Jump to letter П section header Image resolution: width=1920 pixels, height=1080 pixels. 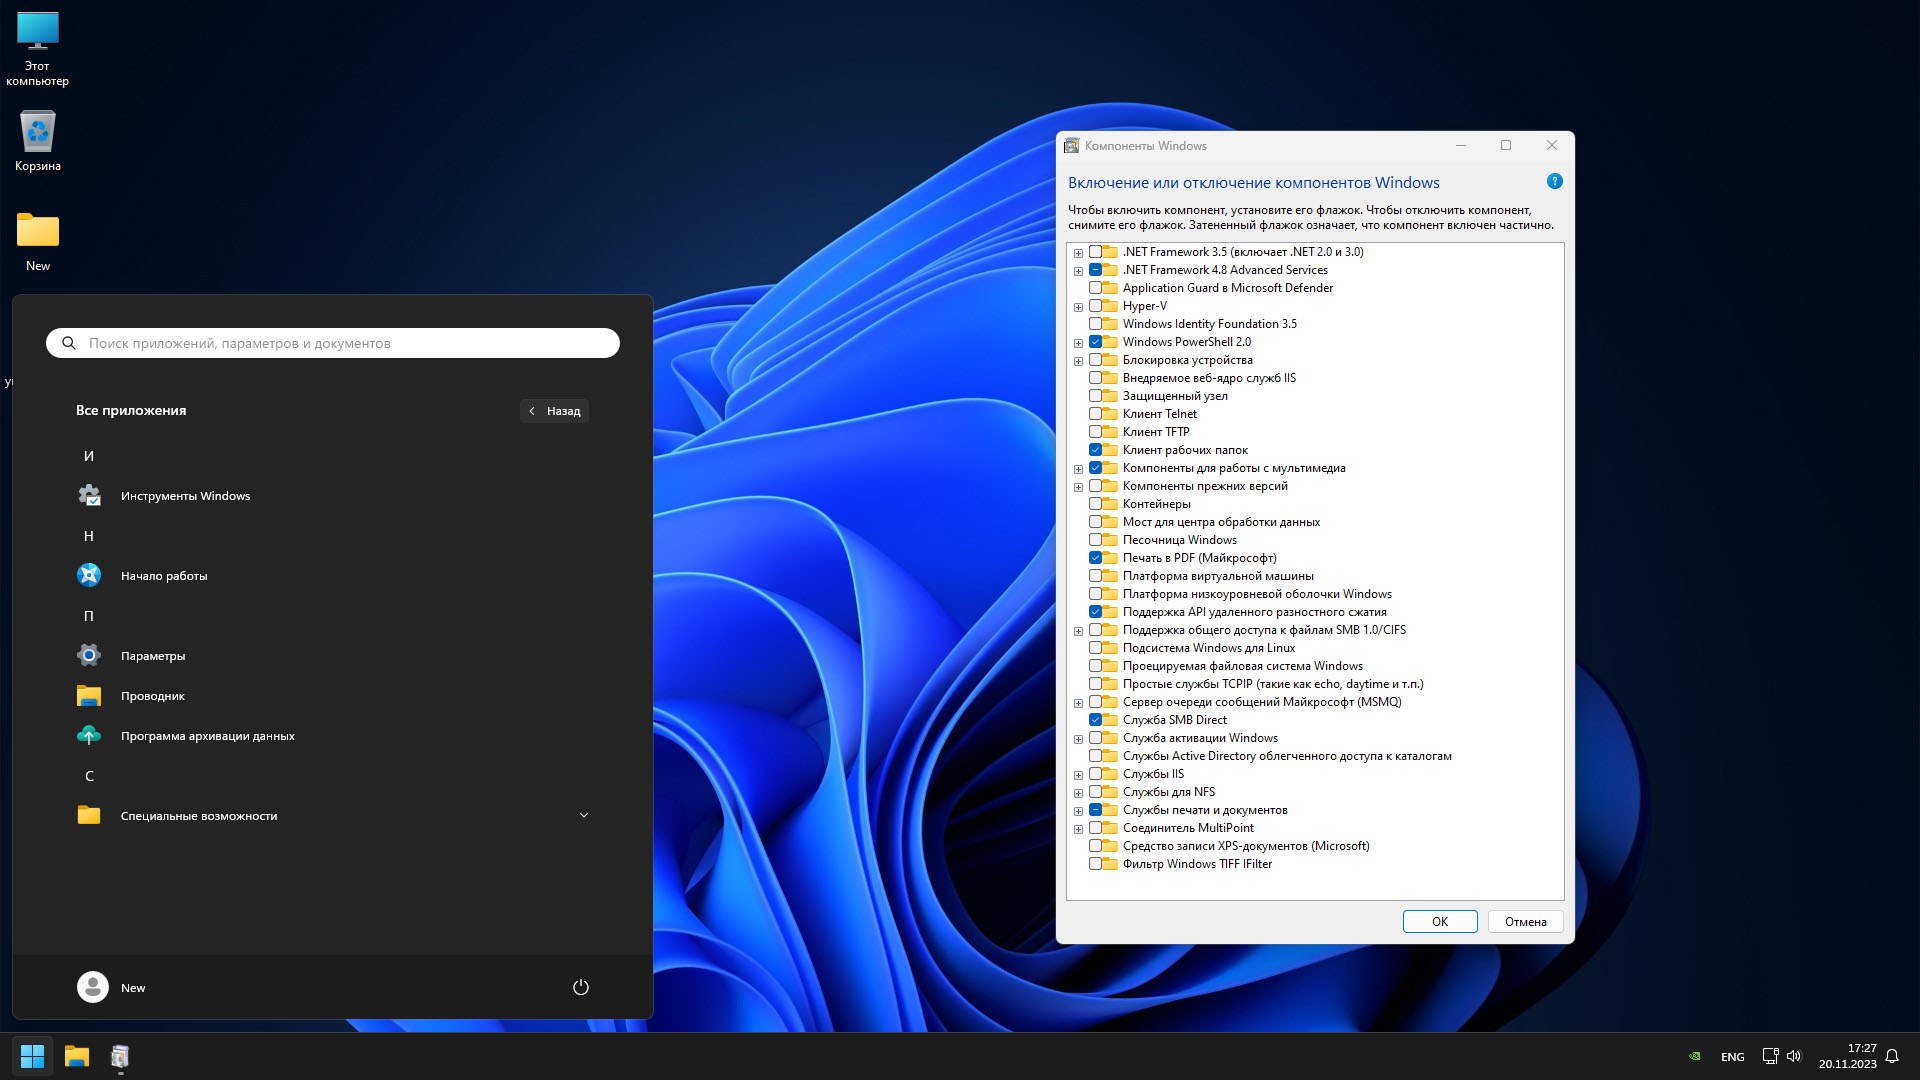pyautogui.click(x=89, y=616)
